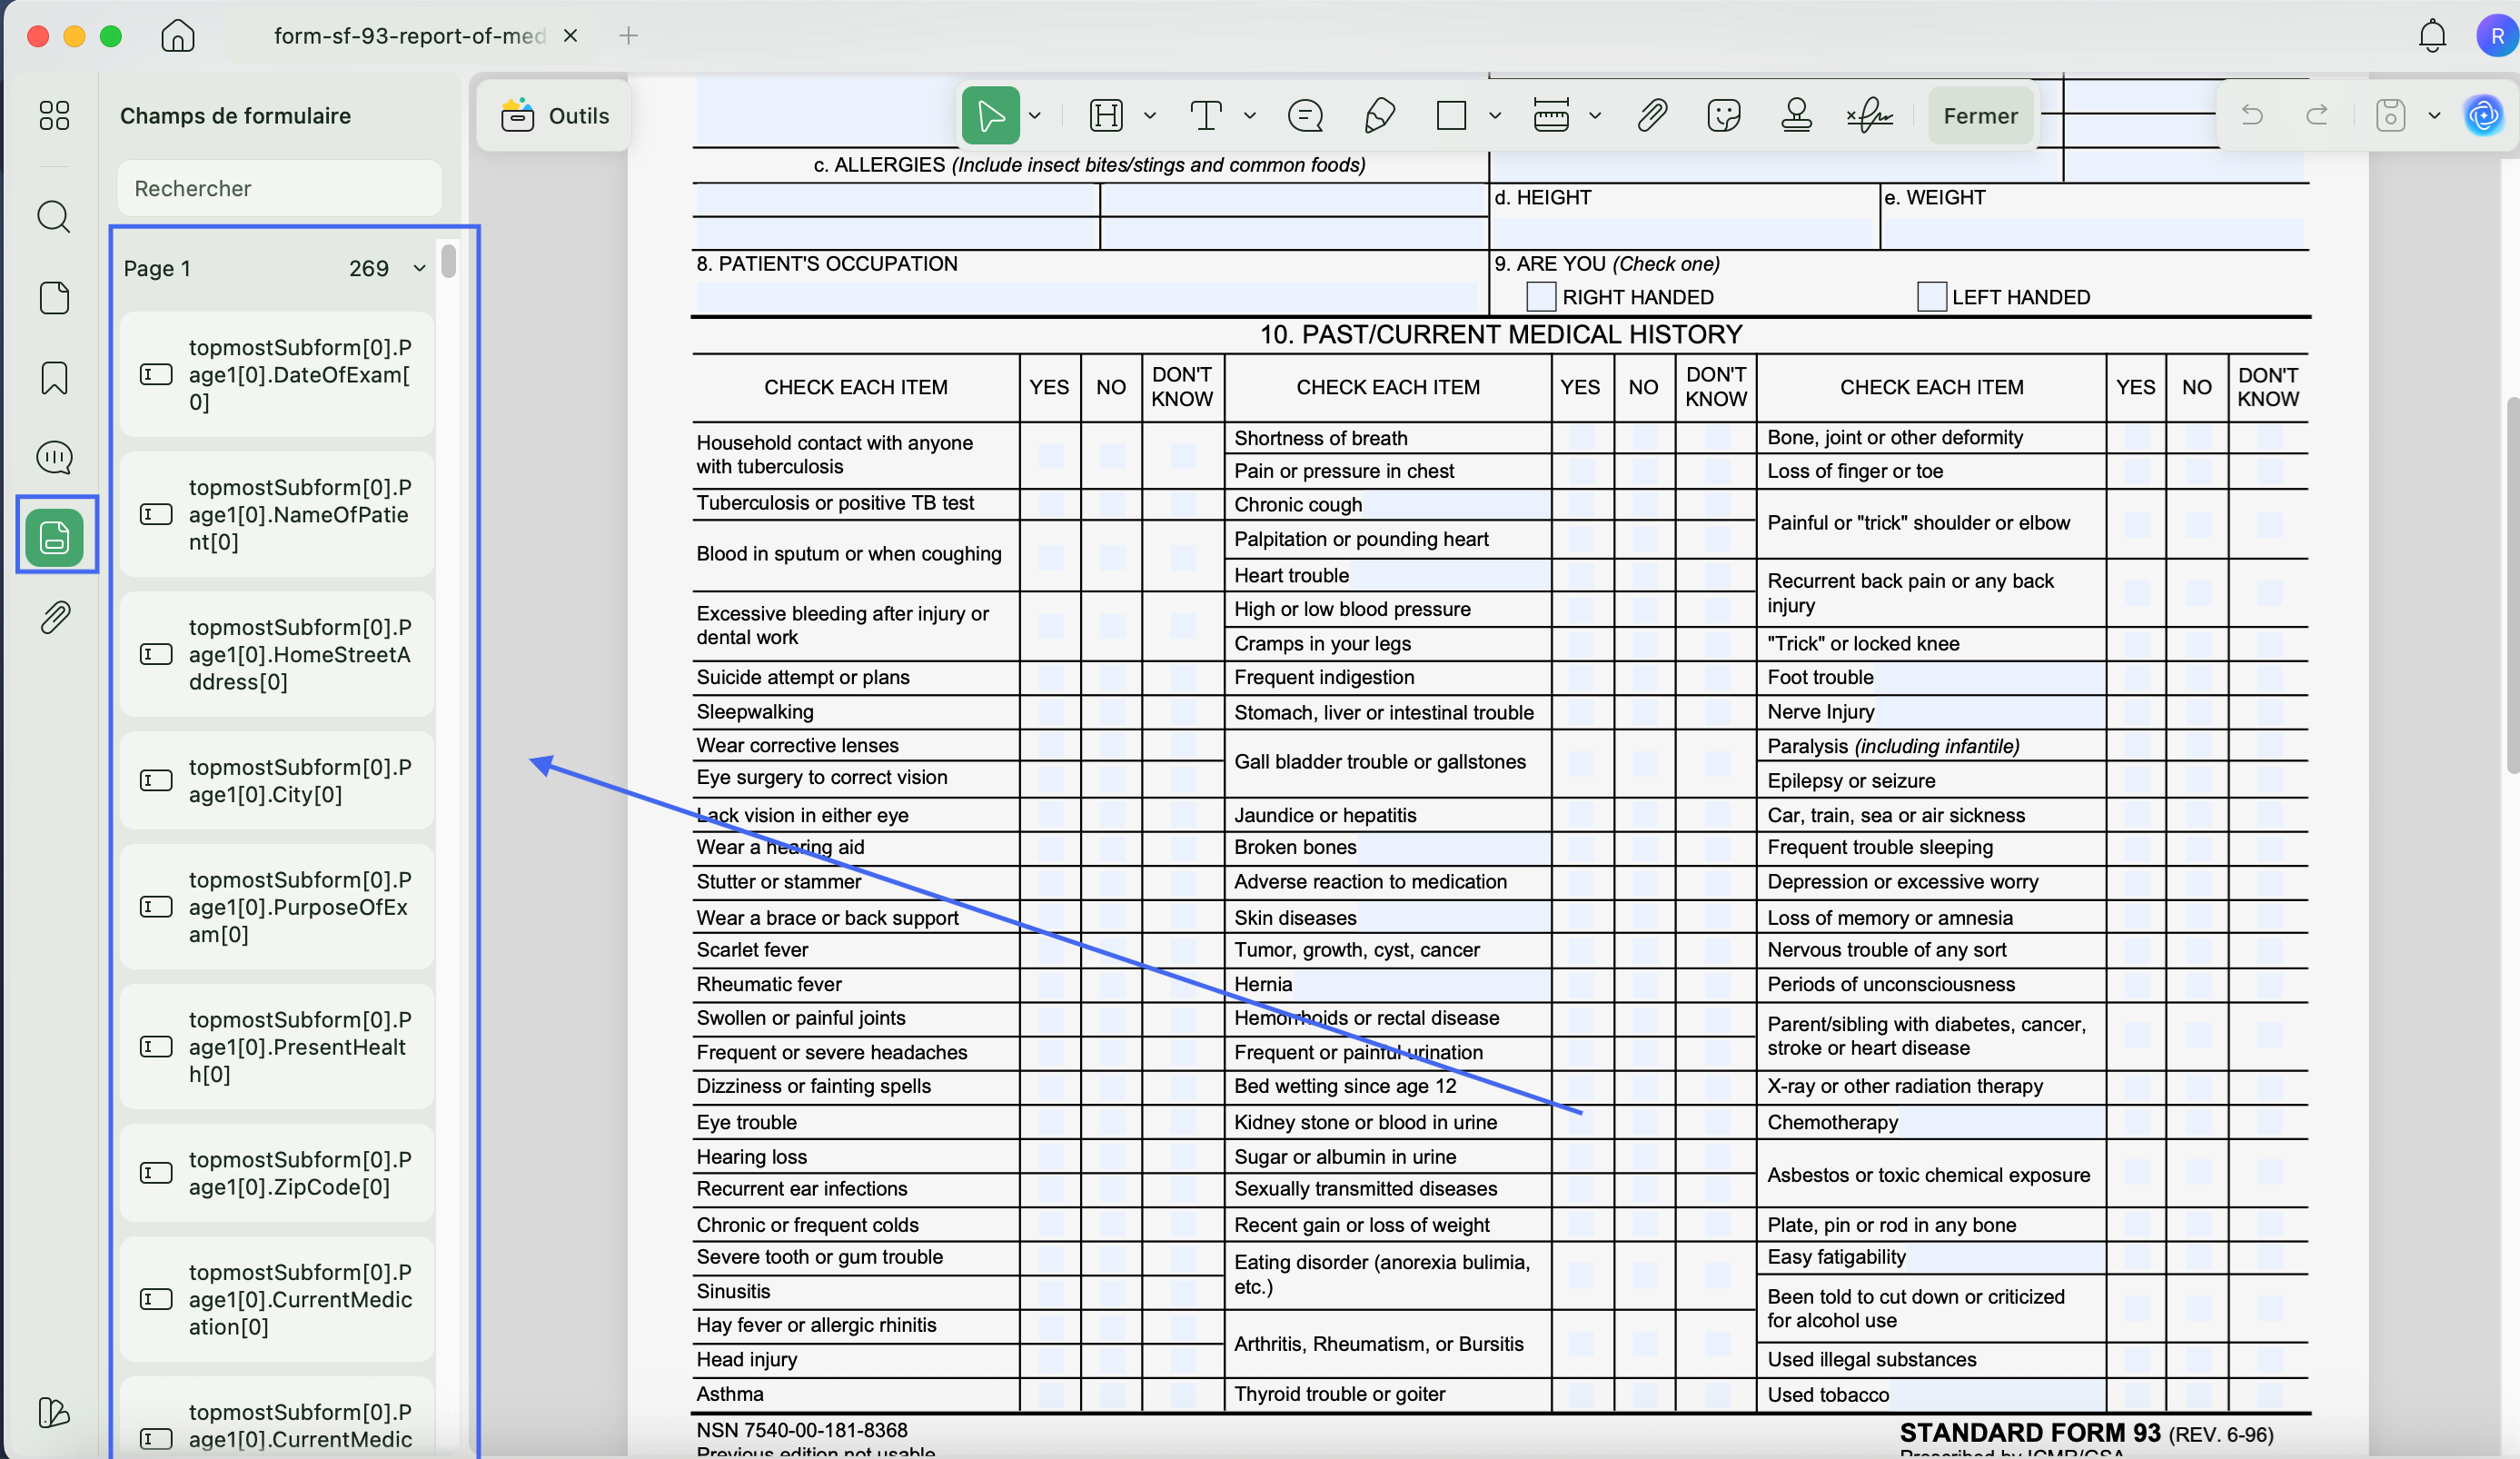
Task: Click the signature tool icon
Action: [1869, 115]
